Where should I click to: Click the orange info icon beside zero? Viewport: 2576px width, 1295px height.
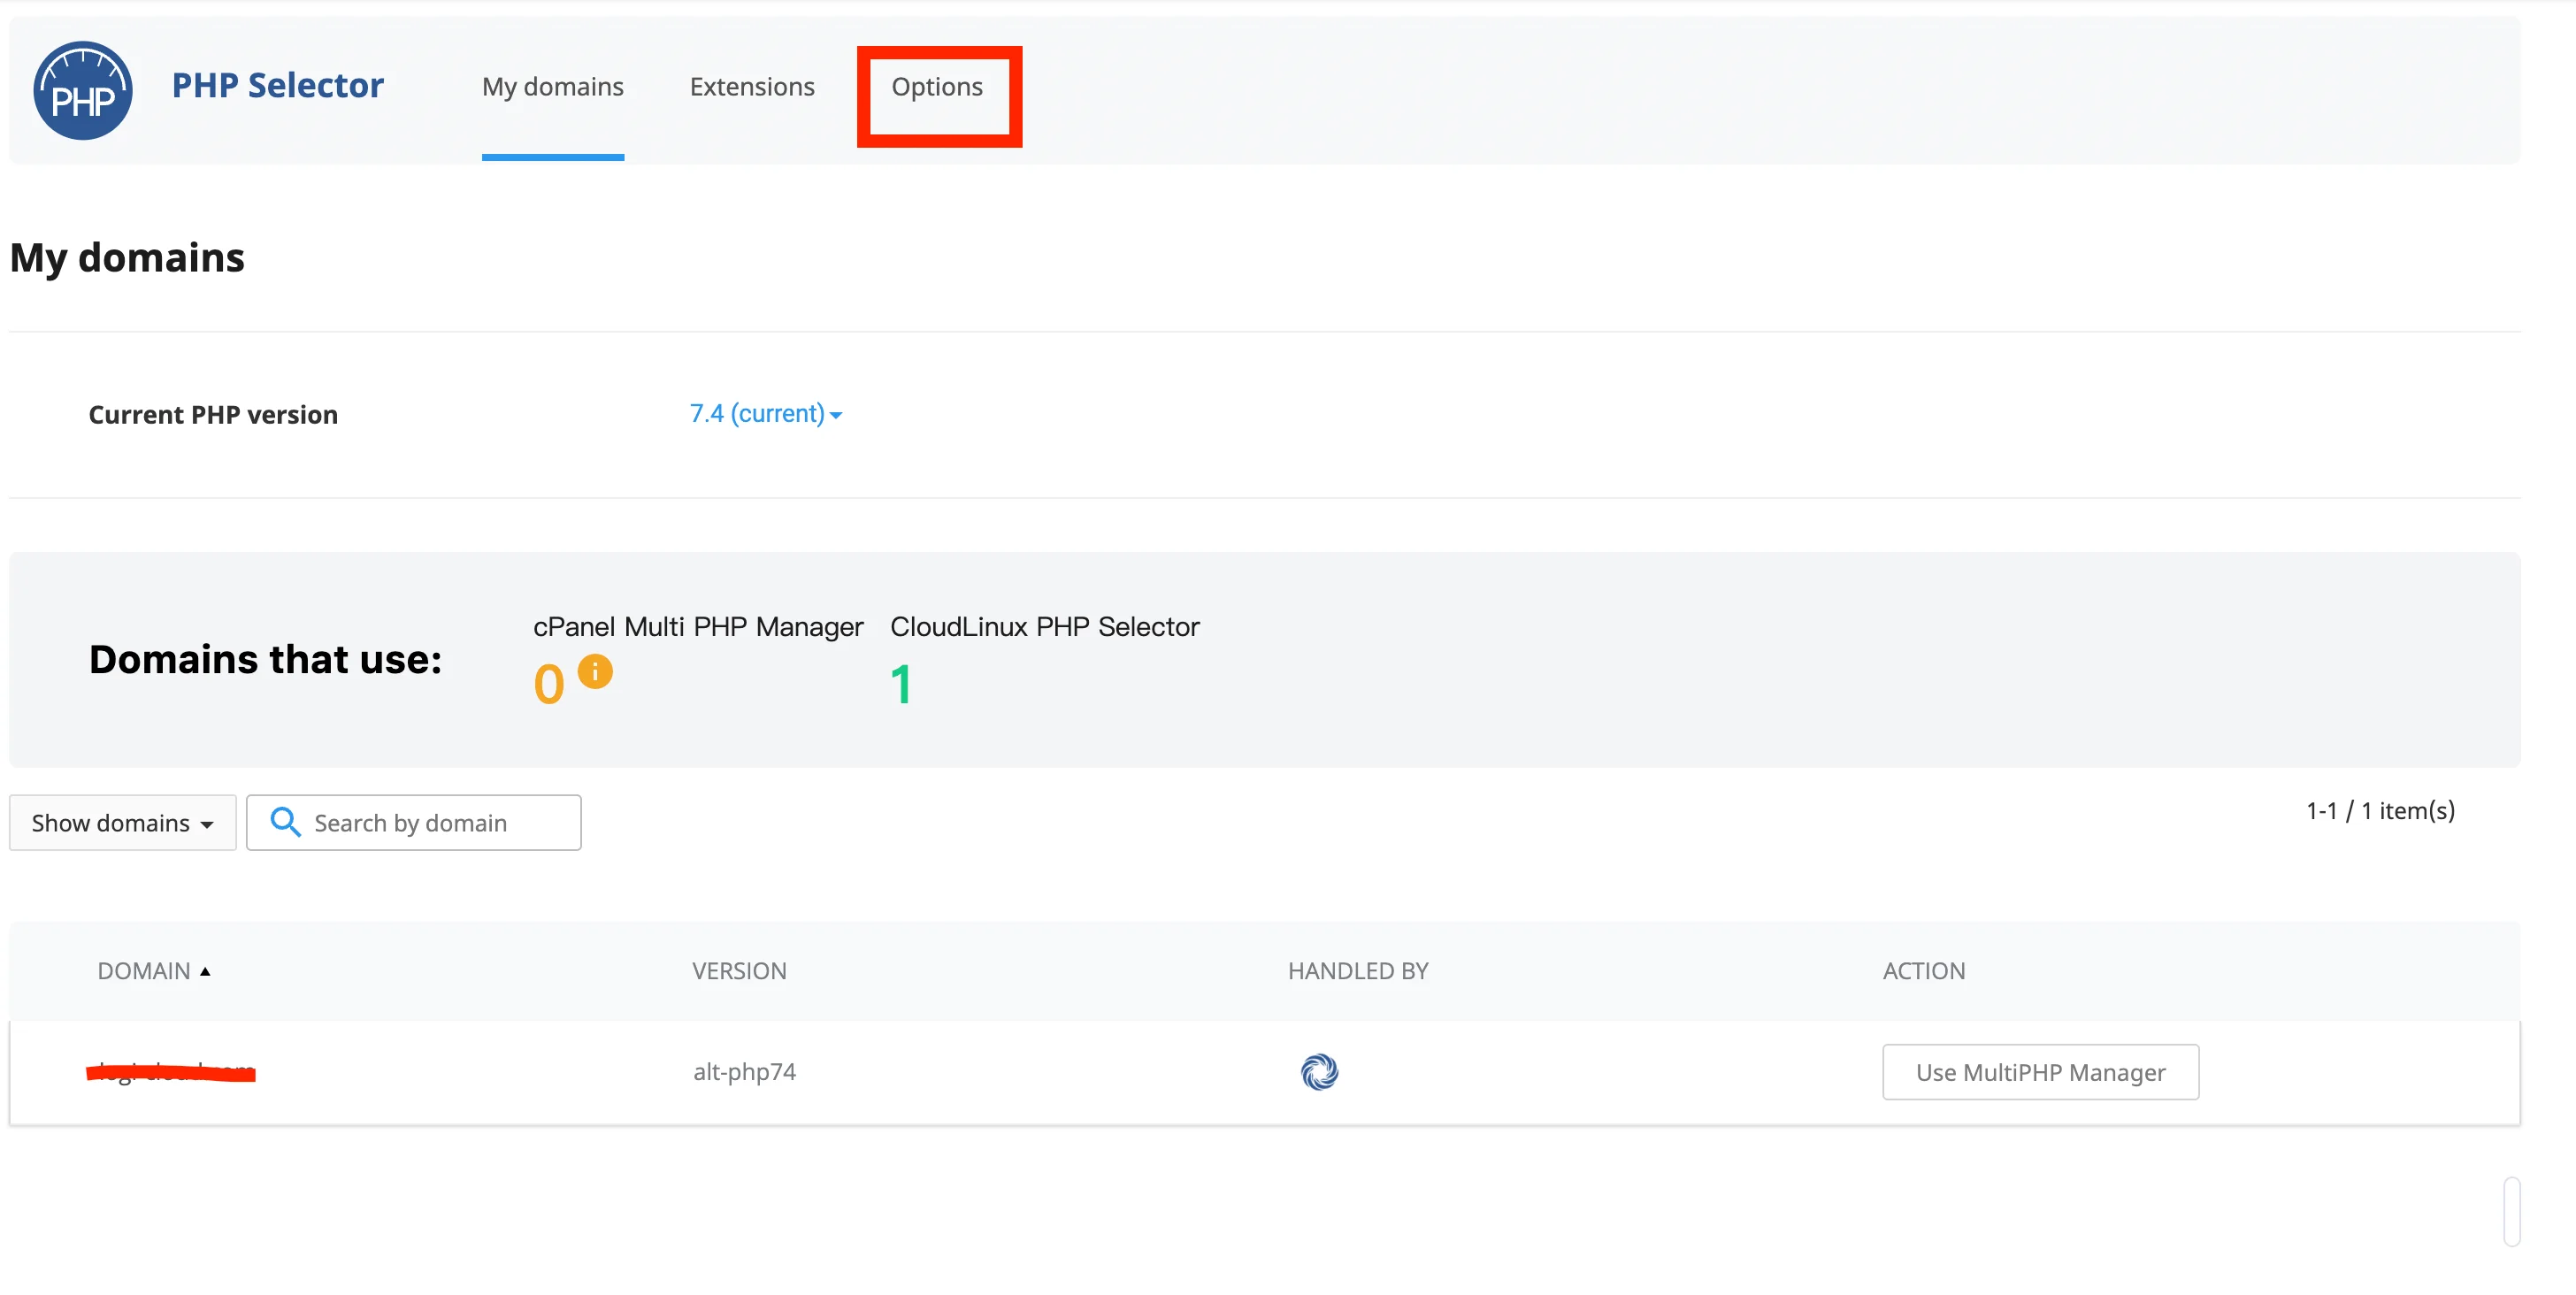point(595,671)
